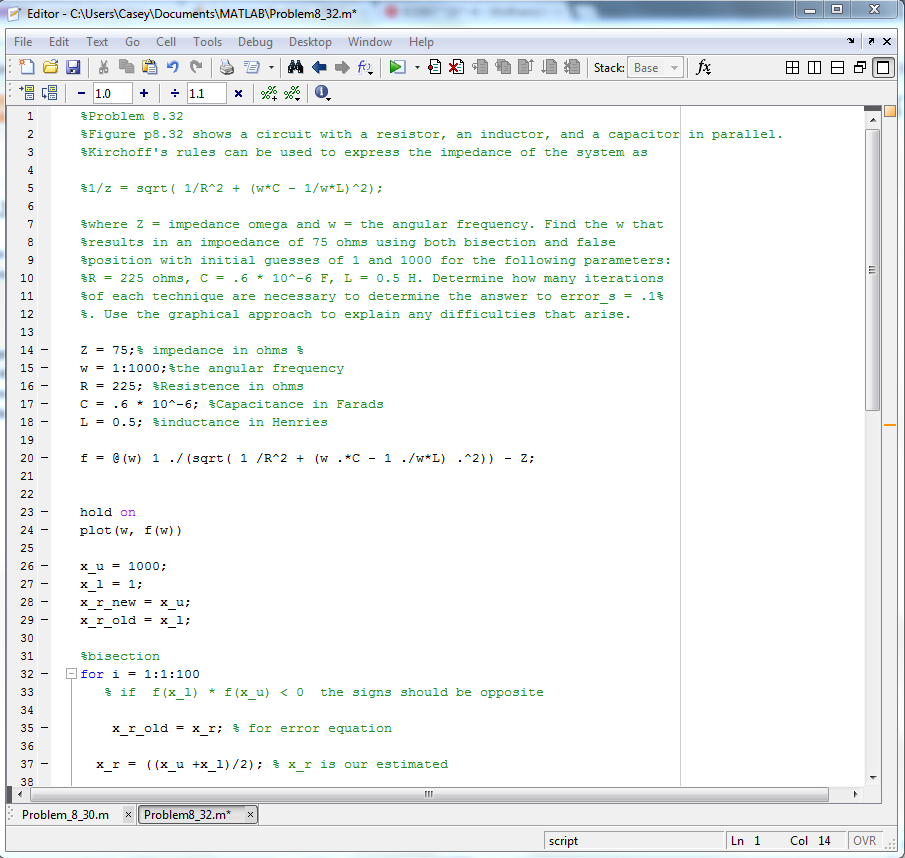Click the debug Step In icon
The height and width of the screenshot is (858, 905).
click(x=503, y=68)
